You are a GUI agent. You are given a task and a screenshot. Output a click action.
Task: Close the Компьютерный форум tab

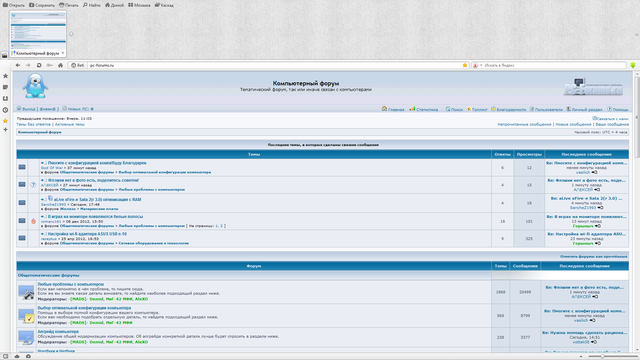(x=63, y=53)
